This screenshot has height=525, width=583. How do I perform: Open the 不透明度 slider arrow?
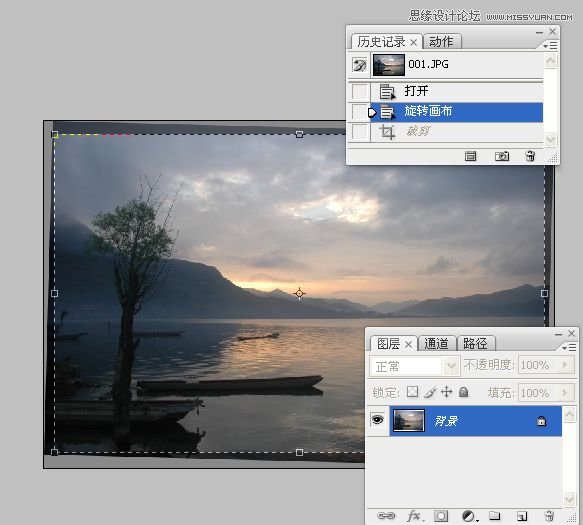566,365
